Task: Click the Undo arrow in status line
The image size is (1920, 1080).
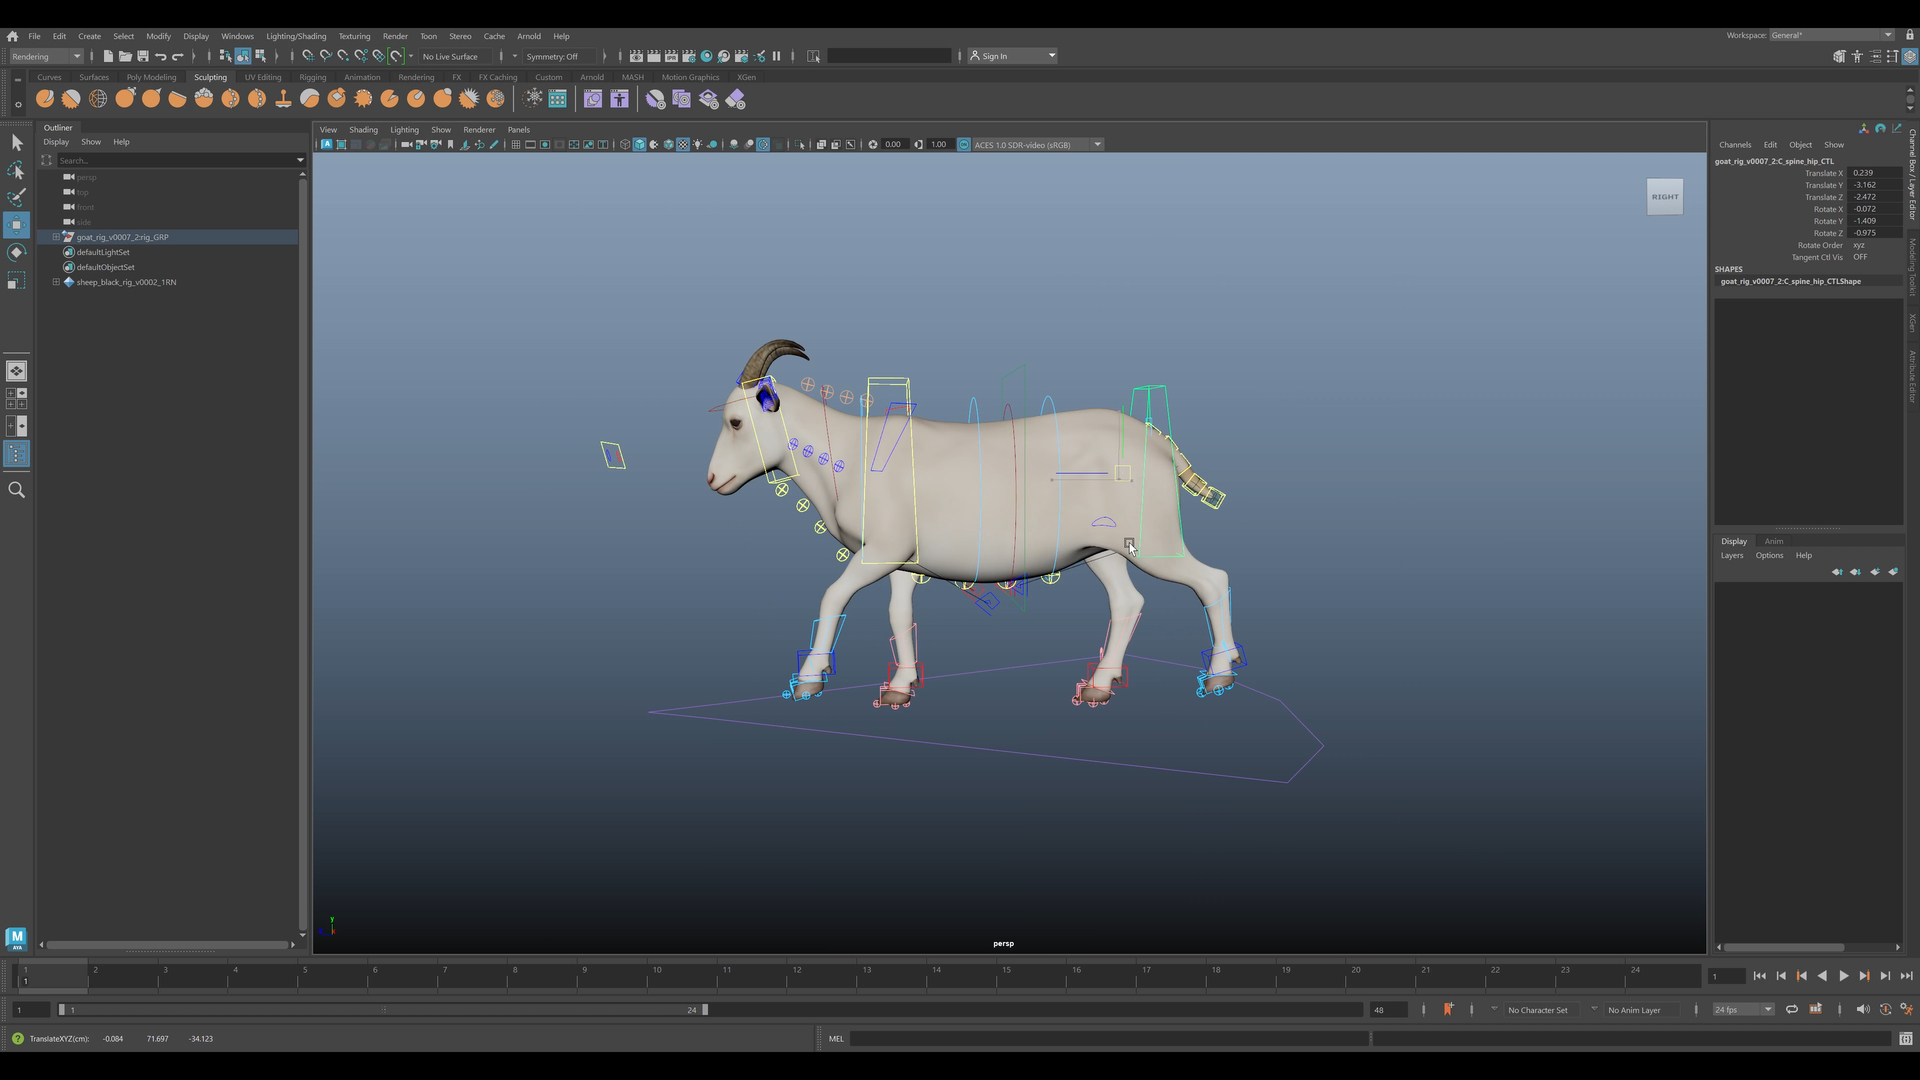Action: tap(160, 56)
